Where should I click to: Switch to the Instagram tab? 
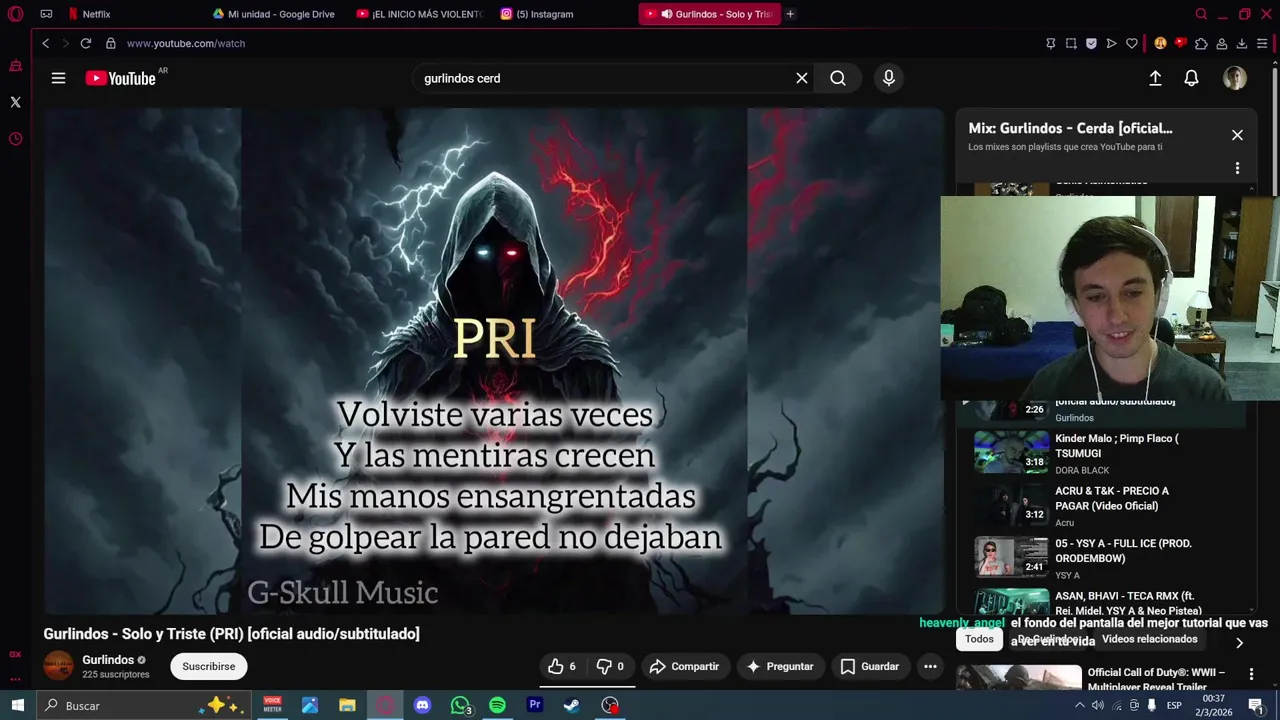[545, 14]
